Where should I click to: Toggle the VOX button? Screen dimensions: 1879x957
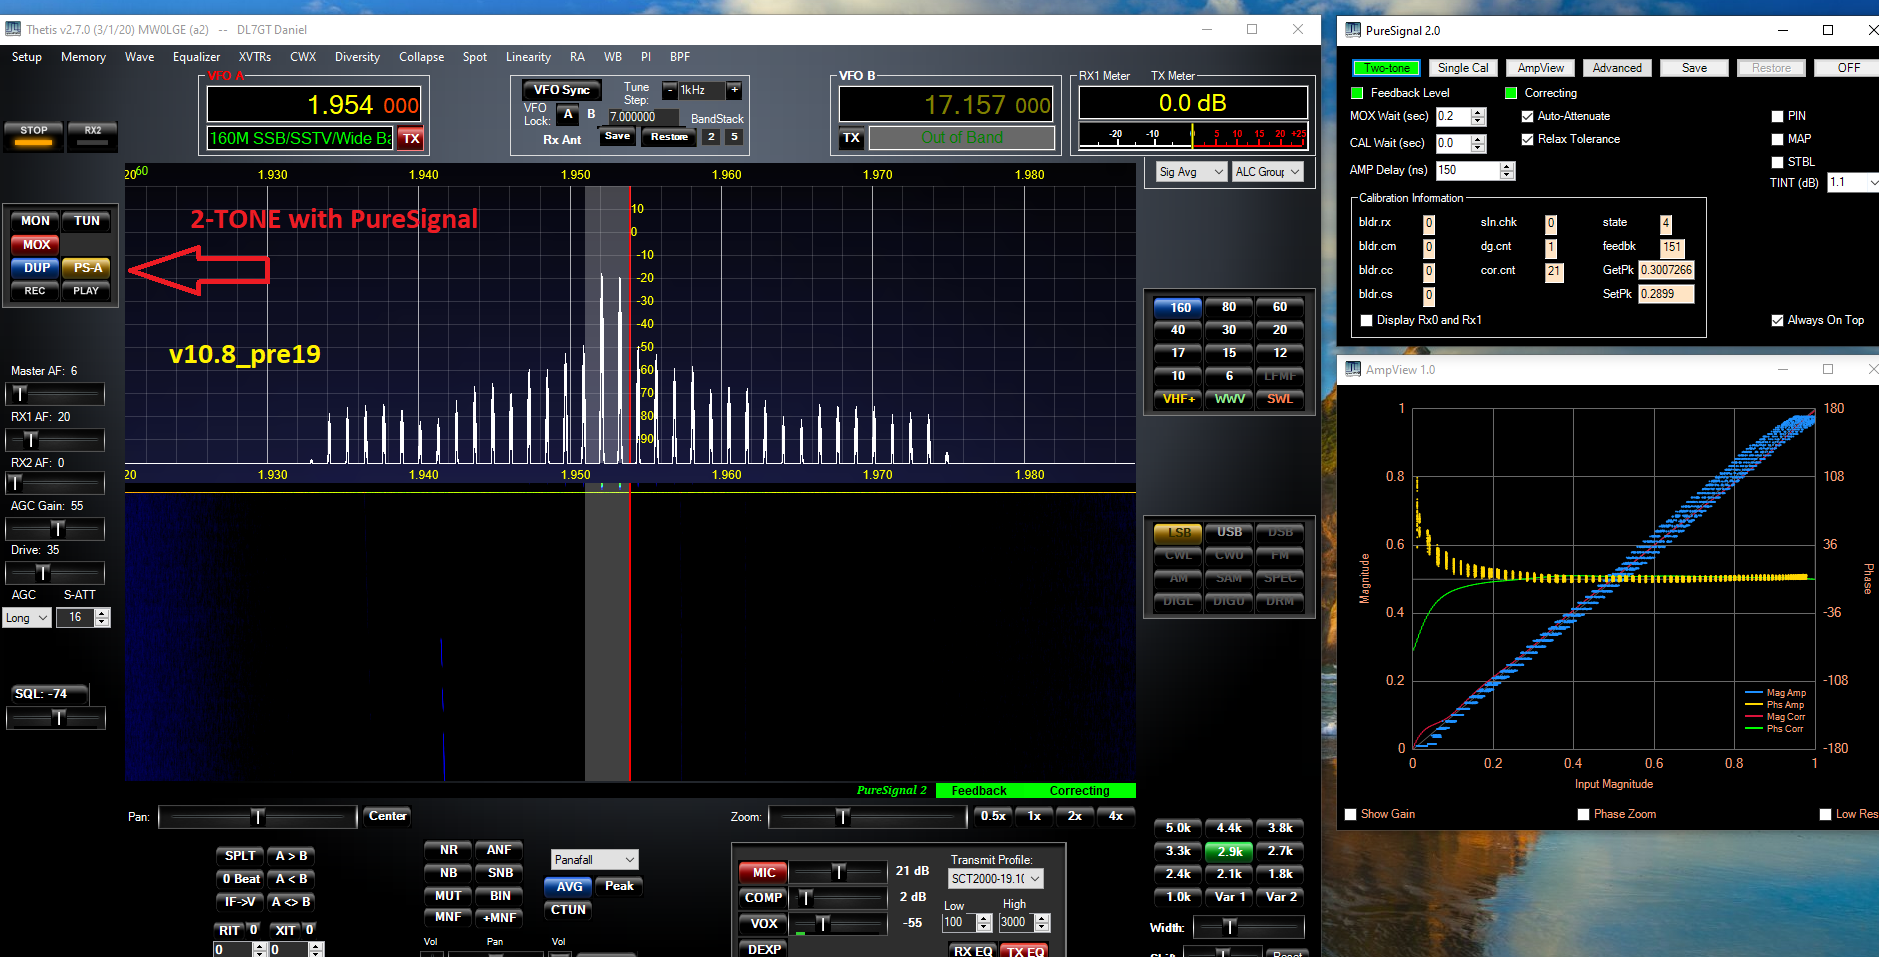tap(764, 924)
